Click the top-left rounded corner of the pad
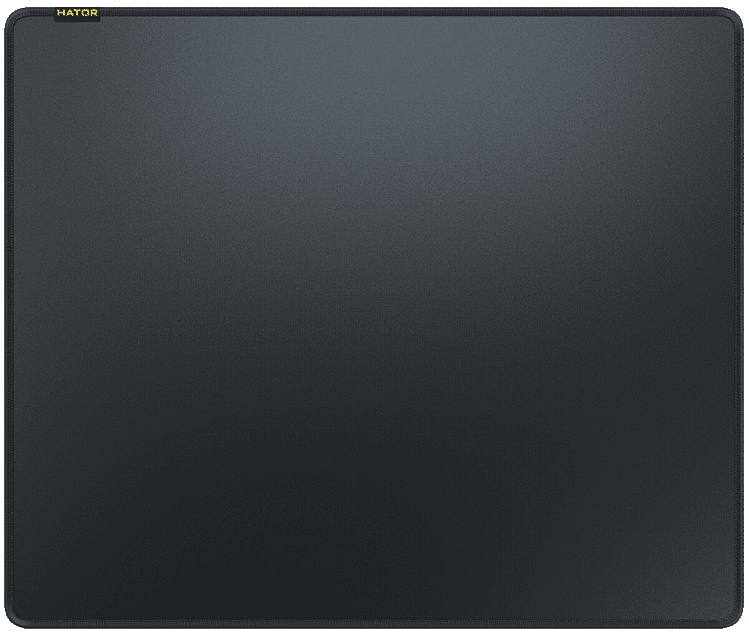This screenshot has width=749, height=635. [14, 17]
